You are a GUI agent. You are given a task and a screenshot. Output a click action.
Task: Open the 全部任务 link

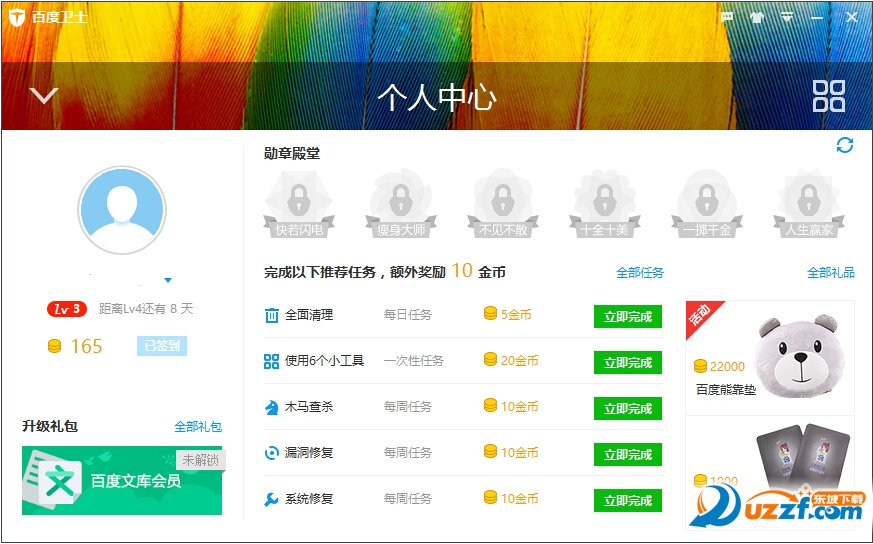tap(639, 272)
